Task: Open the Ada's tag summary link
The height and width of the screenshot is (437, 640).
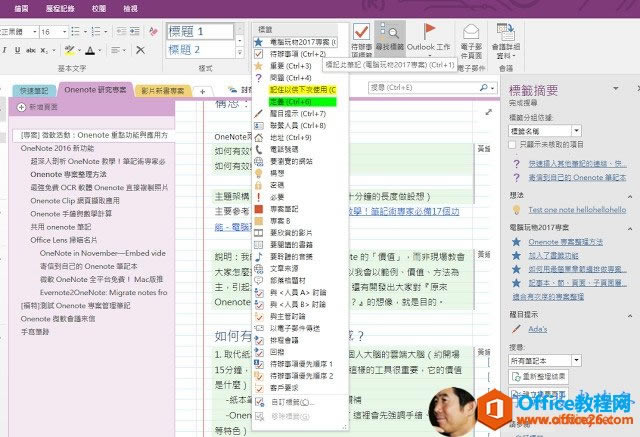Action: click(x=538, y=329)
